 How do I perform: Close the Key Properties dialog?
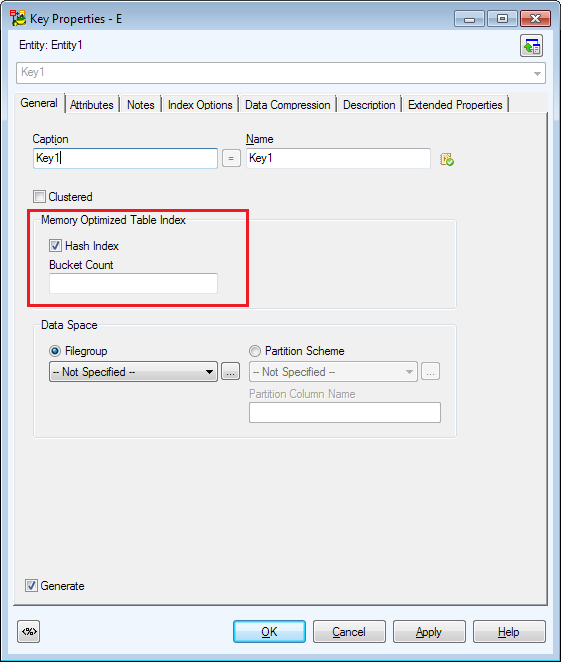535,19
